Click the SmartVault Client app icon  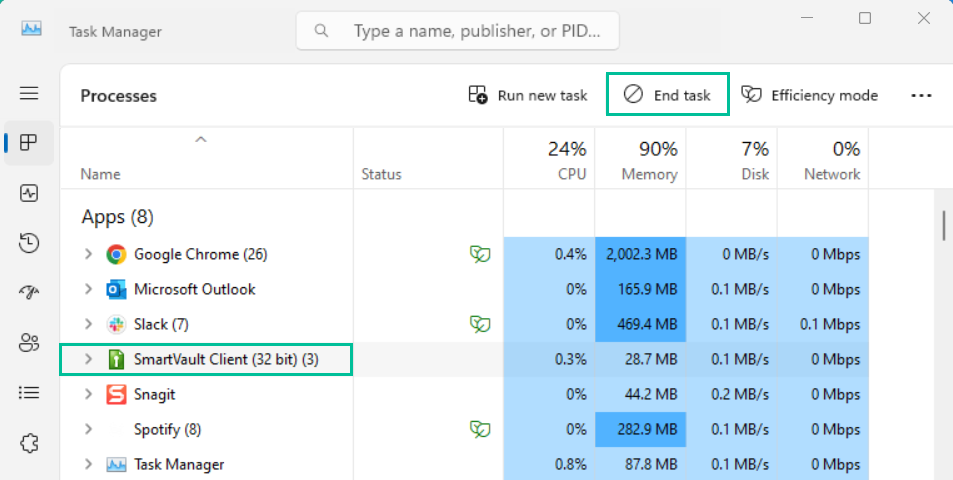tap(115, 360)
